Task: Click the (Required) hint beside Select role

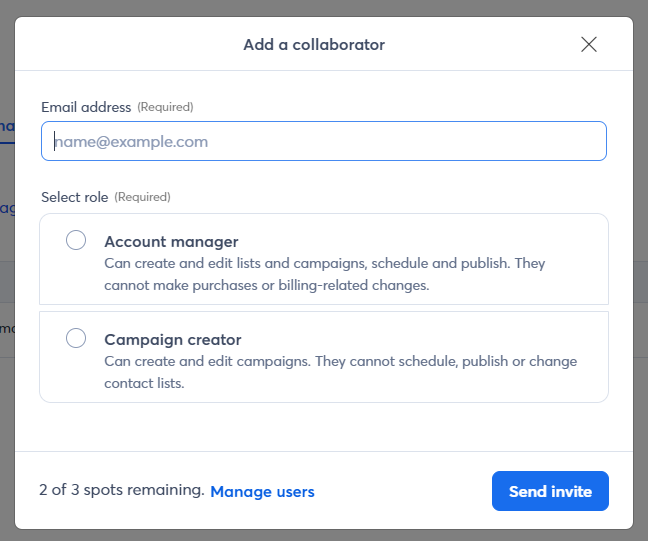Action: (143, 197)
